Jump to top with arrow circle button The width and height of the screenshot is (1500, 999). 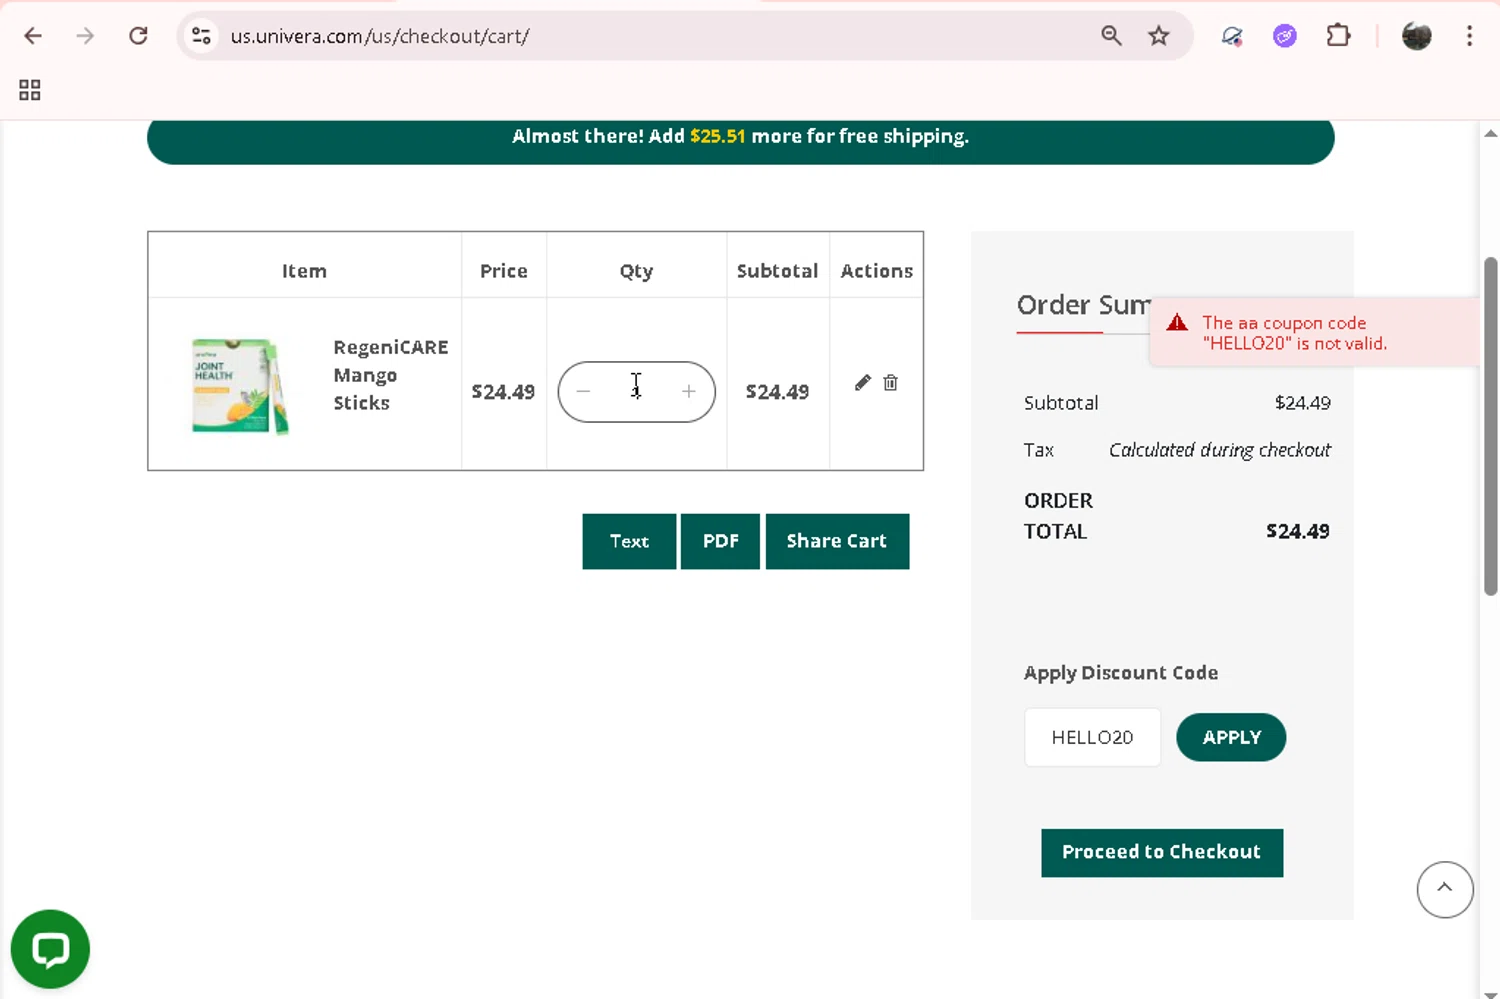tap(1445, 889)
